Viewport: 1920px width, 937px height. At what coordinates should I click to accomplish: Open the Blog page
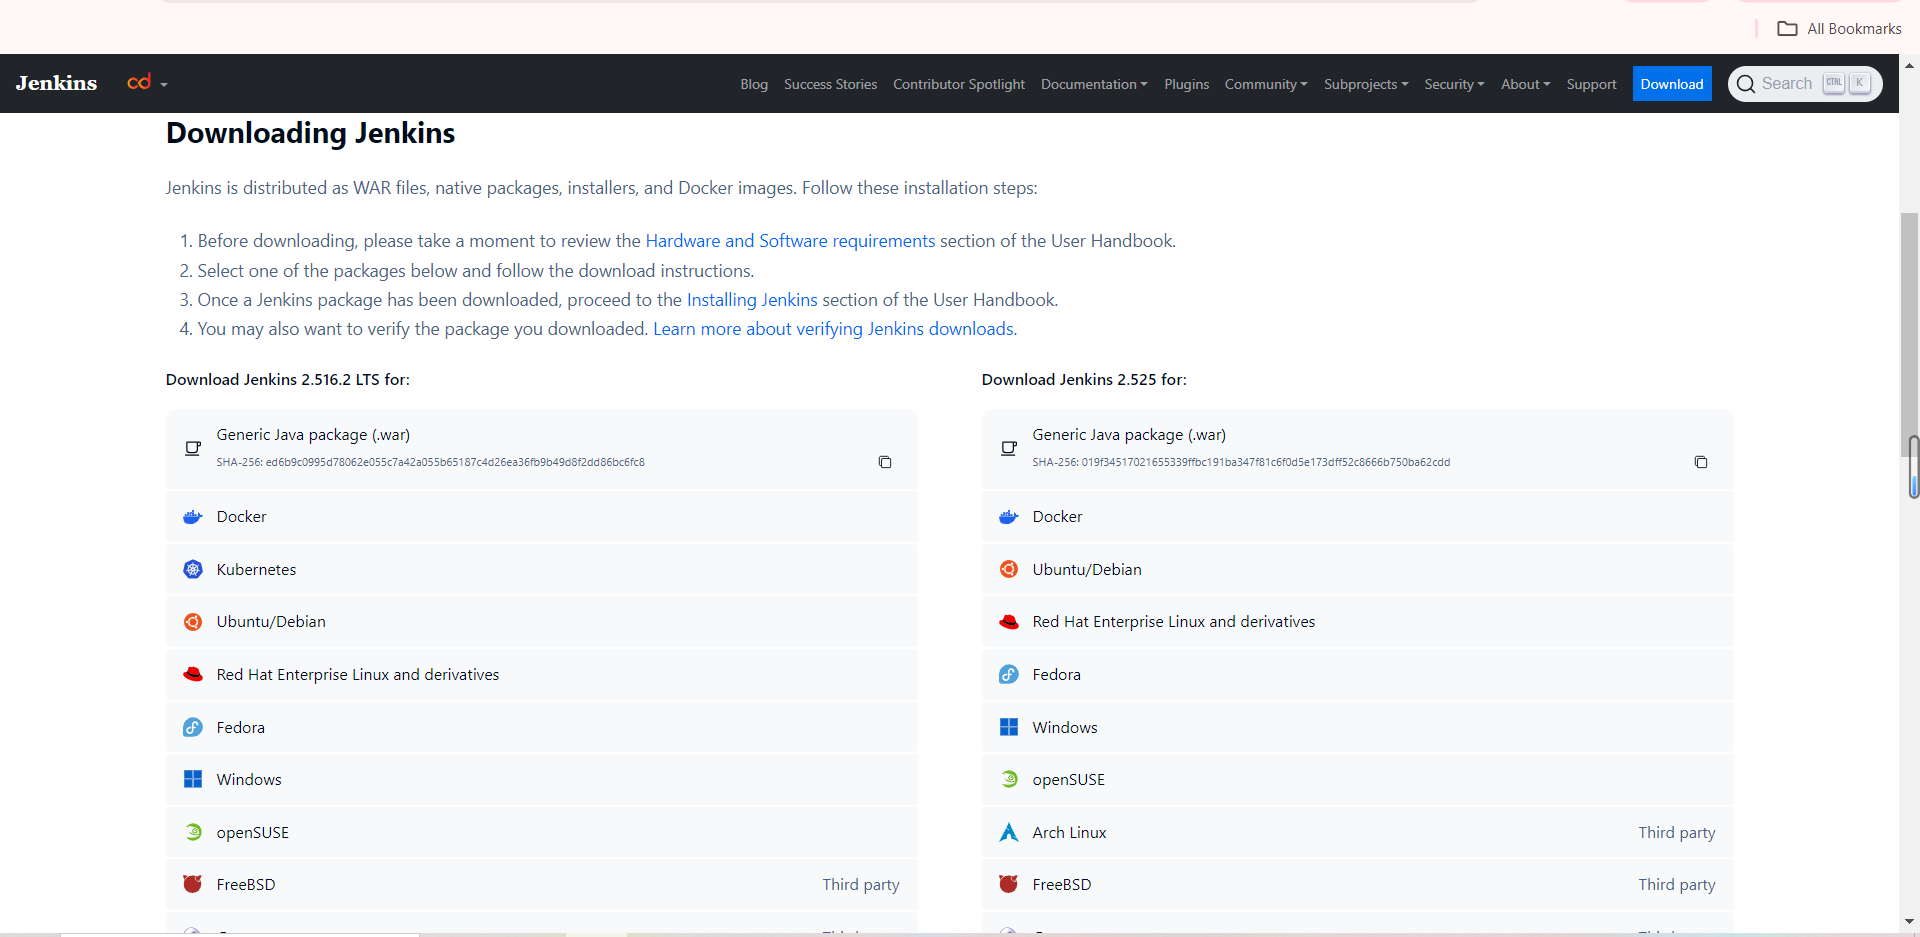click(x=754, y=84)
